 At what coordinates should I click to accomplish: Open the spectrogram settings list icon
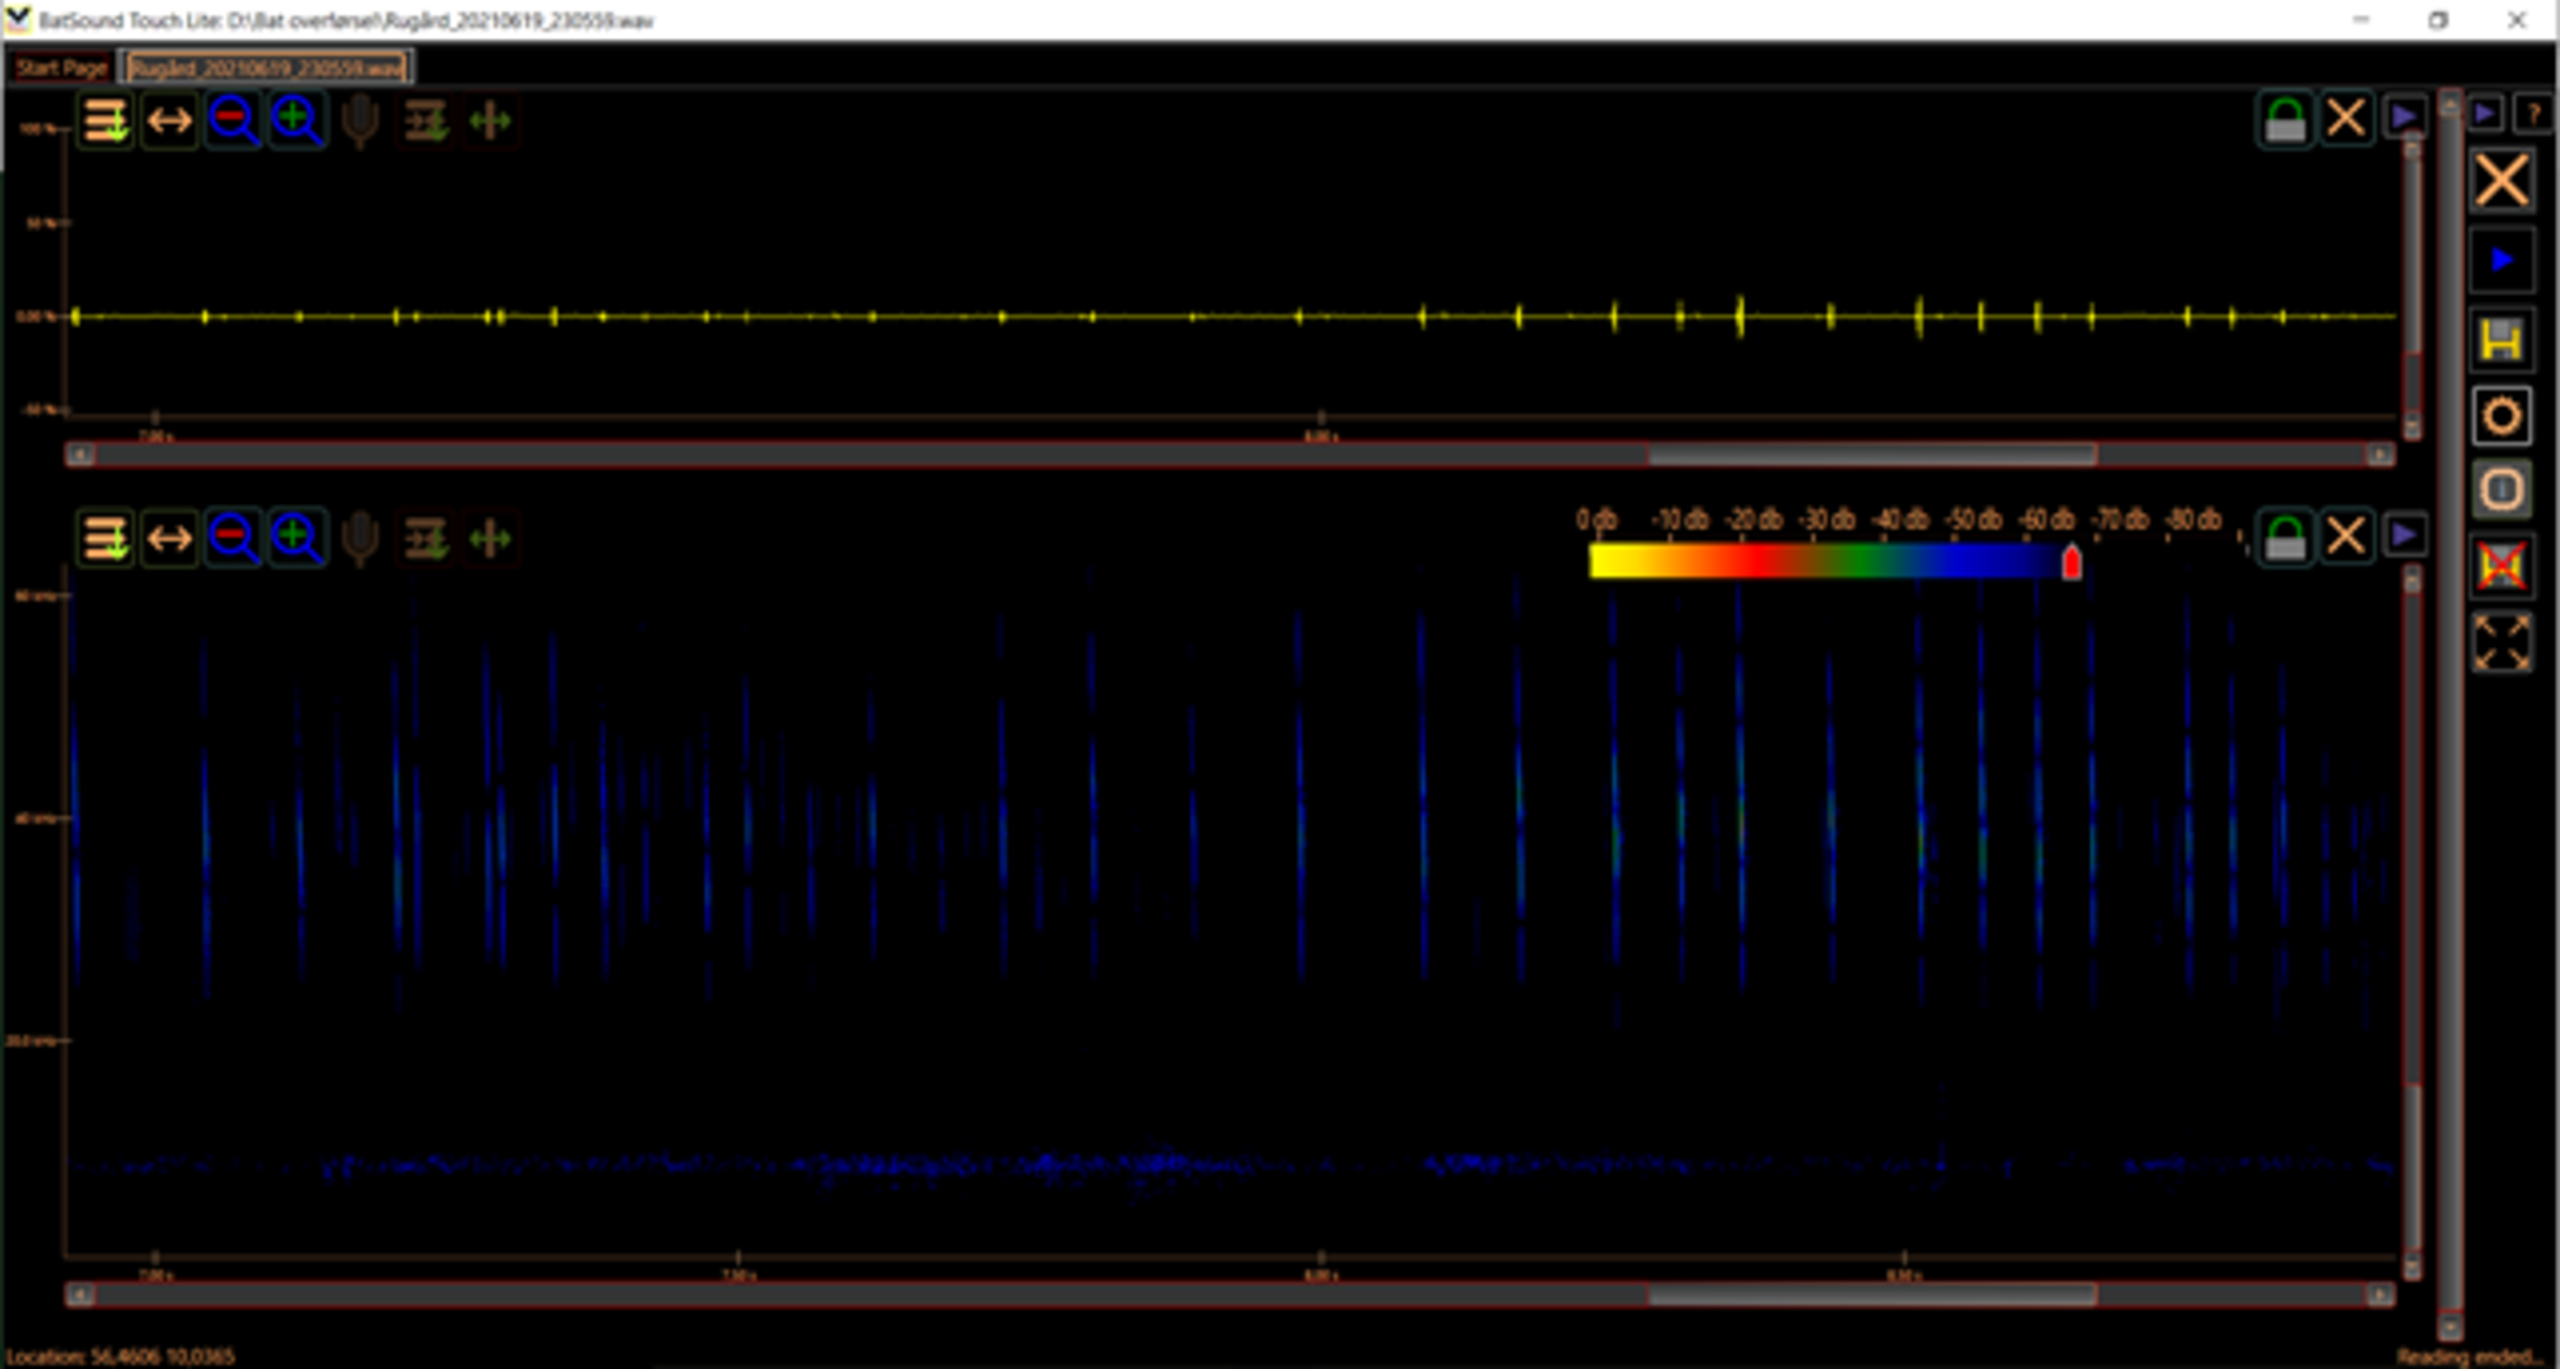105,538
